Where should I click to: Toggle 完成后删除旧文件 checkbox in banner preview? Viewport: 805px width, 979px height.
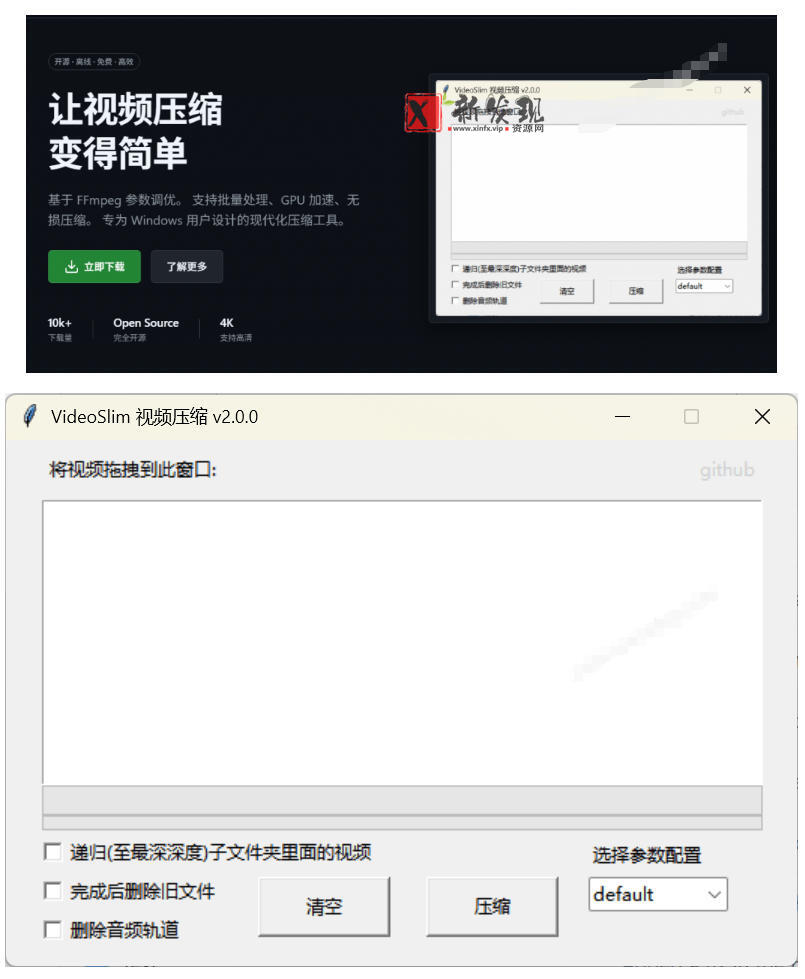(455, 284)
